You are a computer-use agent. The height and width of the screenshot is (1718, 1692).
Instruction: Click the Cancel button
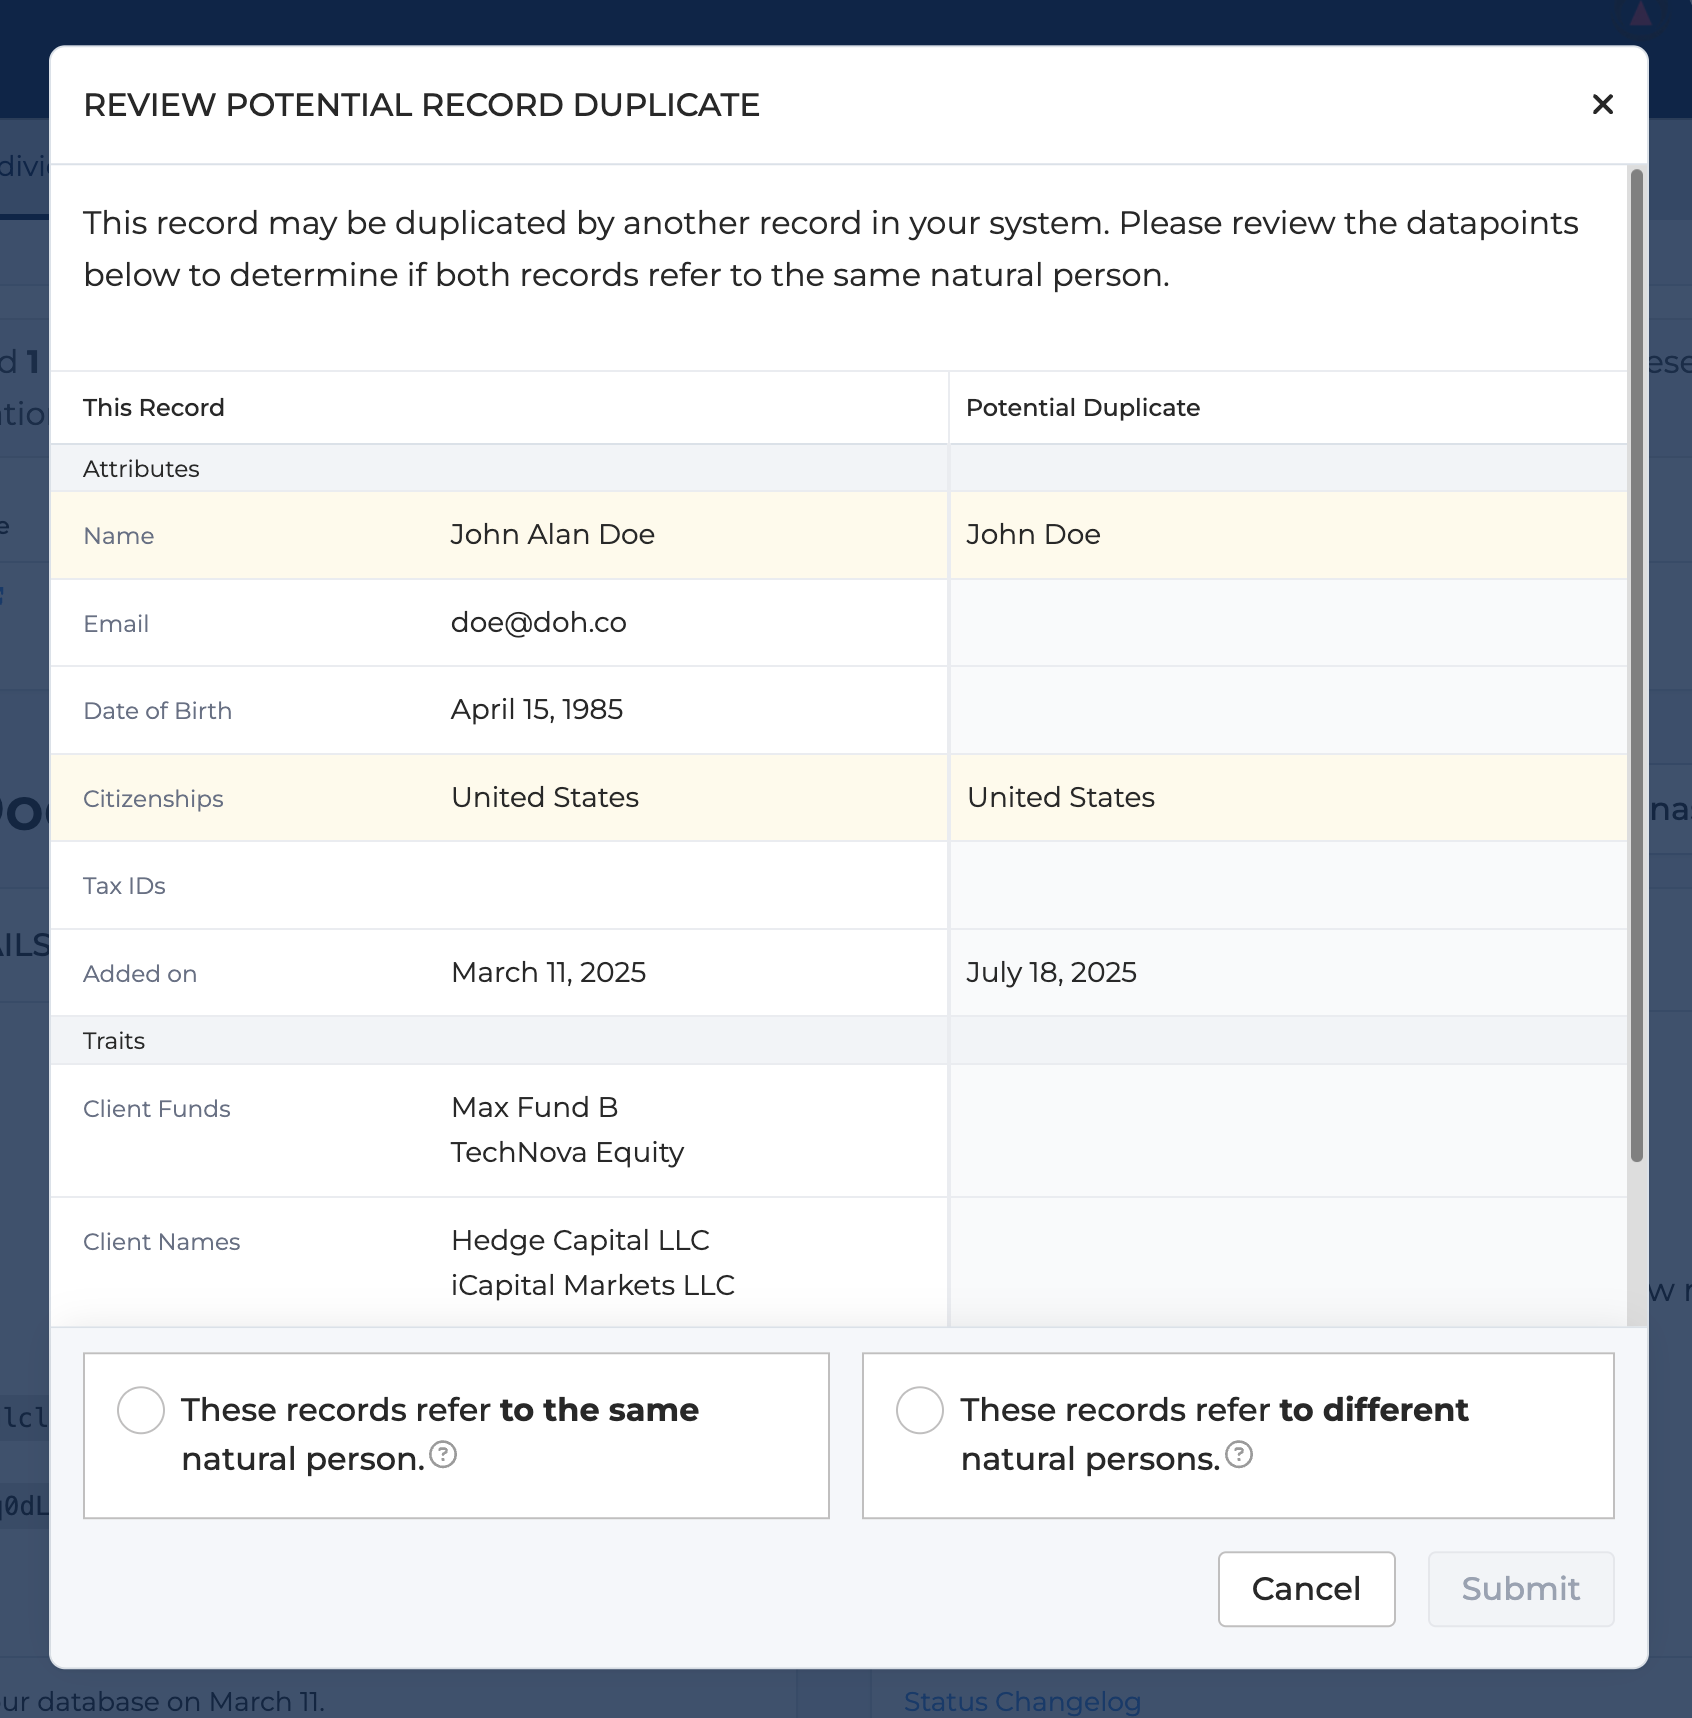[1306, 1589]
